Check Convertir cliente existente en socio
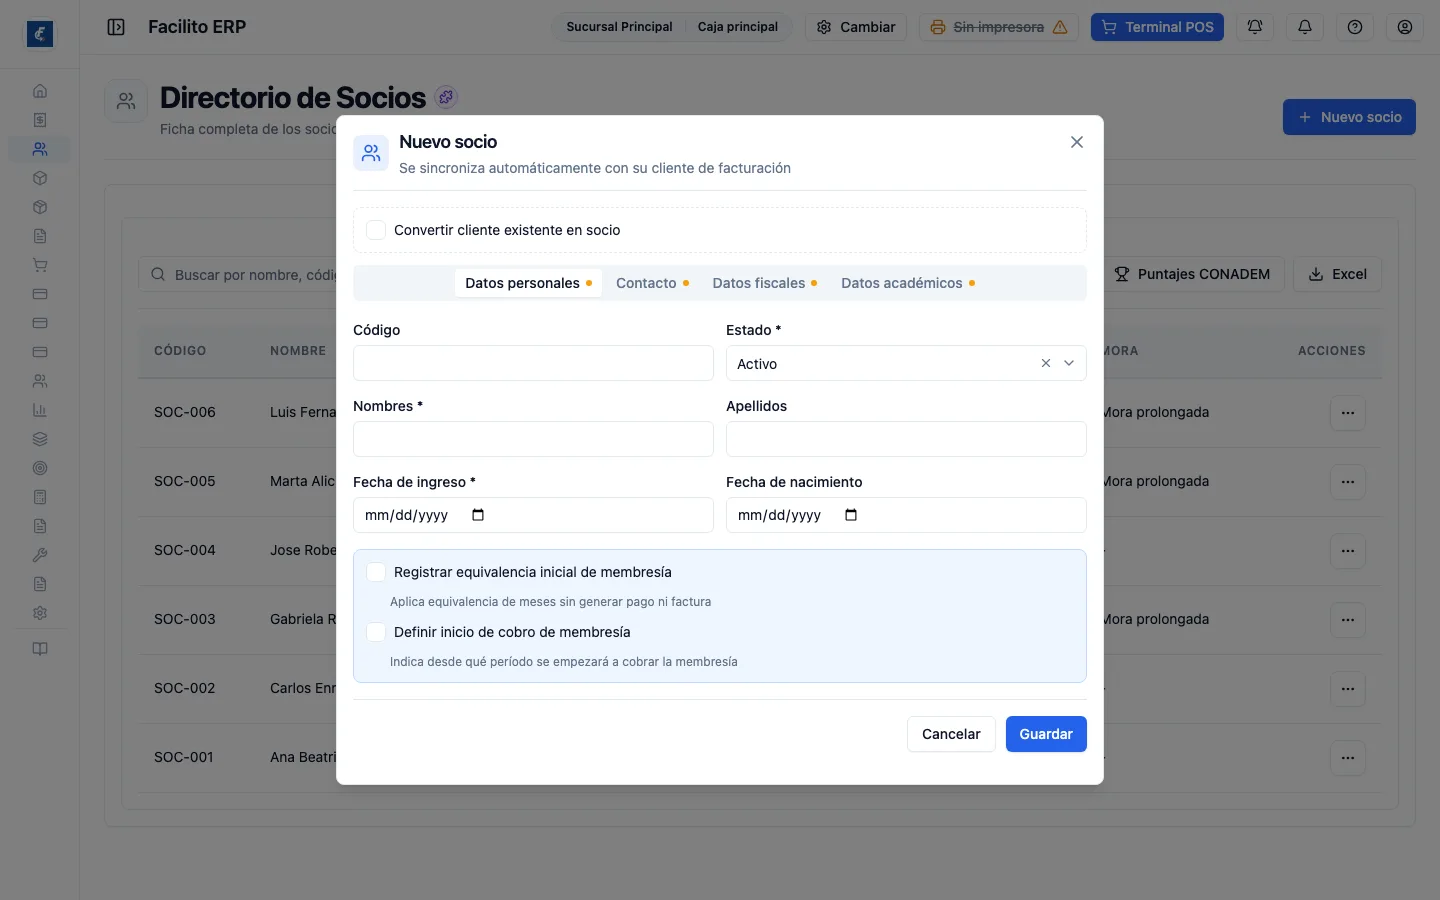The image size is (1440, 900). point(376,230)
